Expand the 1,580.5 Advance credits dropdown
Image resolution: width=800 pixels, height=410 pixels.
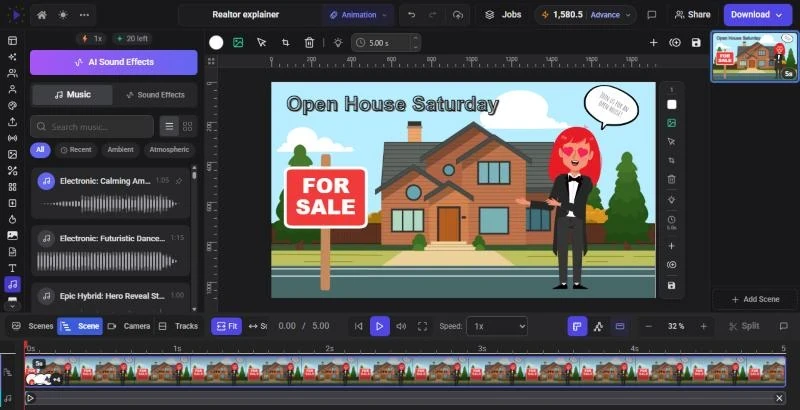tap(586, 15)
